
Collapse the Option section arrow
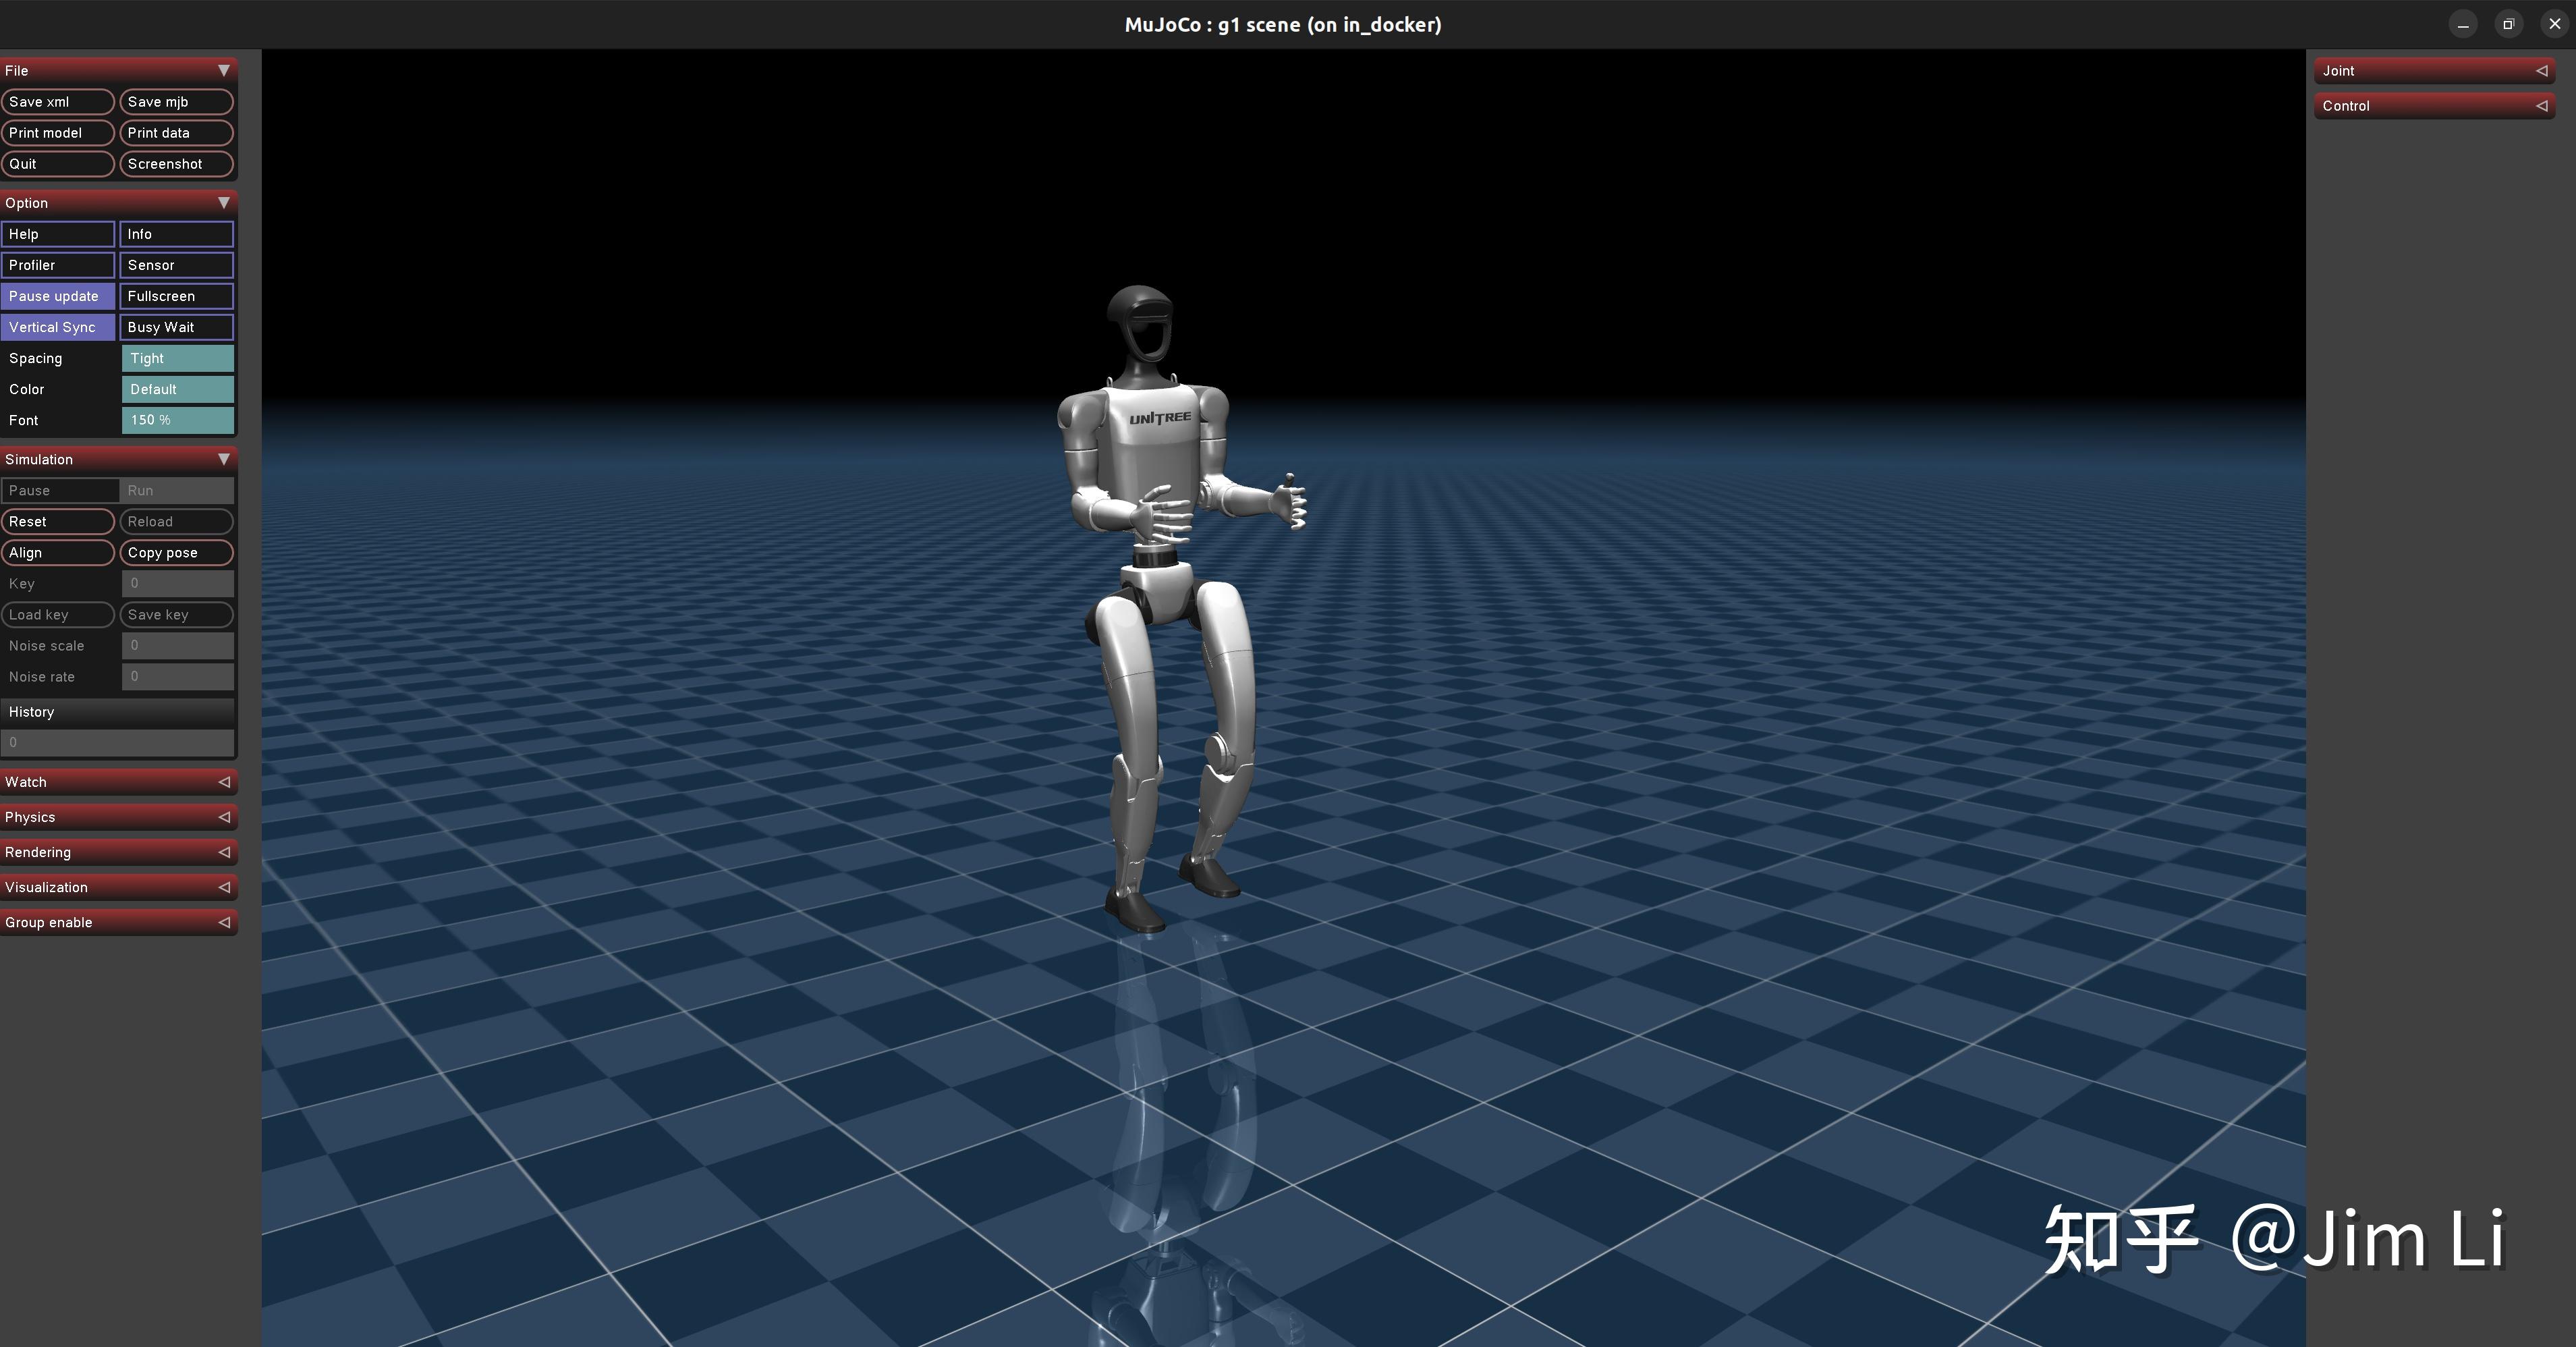point(224,203)
